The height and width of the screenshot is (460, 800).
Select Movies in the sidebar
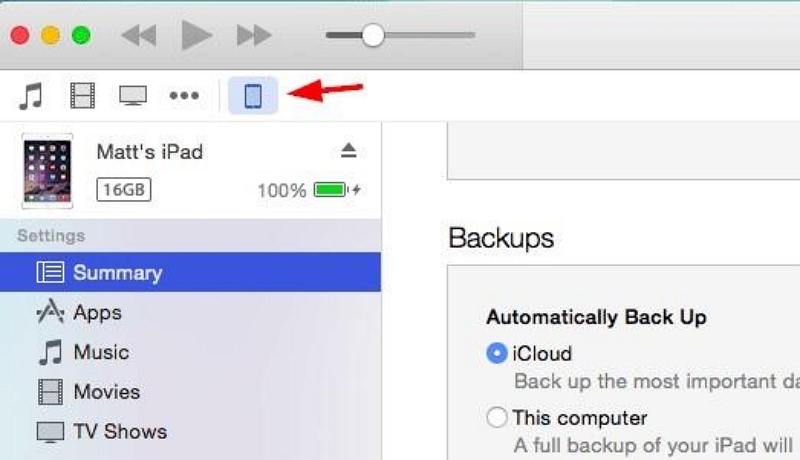[x=106, y=392]
